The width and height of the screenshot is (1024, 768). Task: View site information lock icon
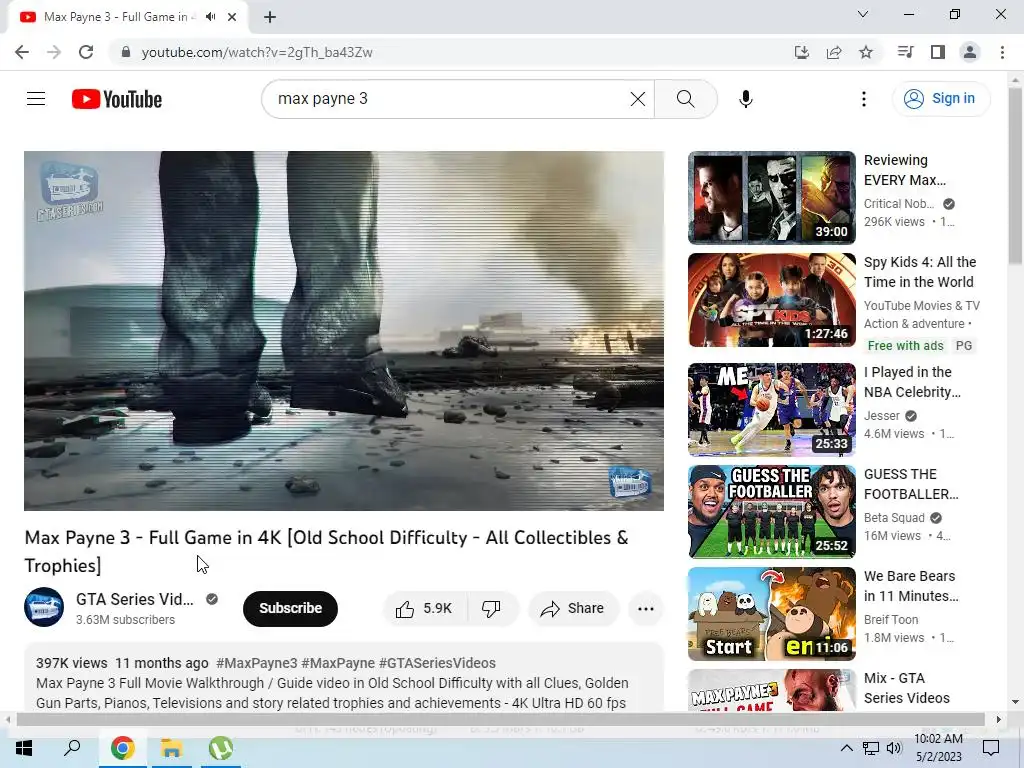(x=126, y=52)
